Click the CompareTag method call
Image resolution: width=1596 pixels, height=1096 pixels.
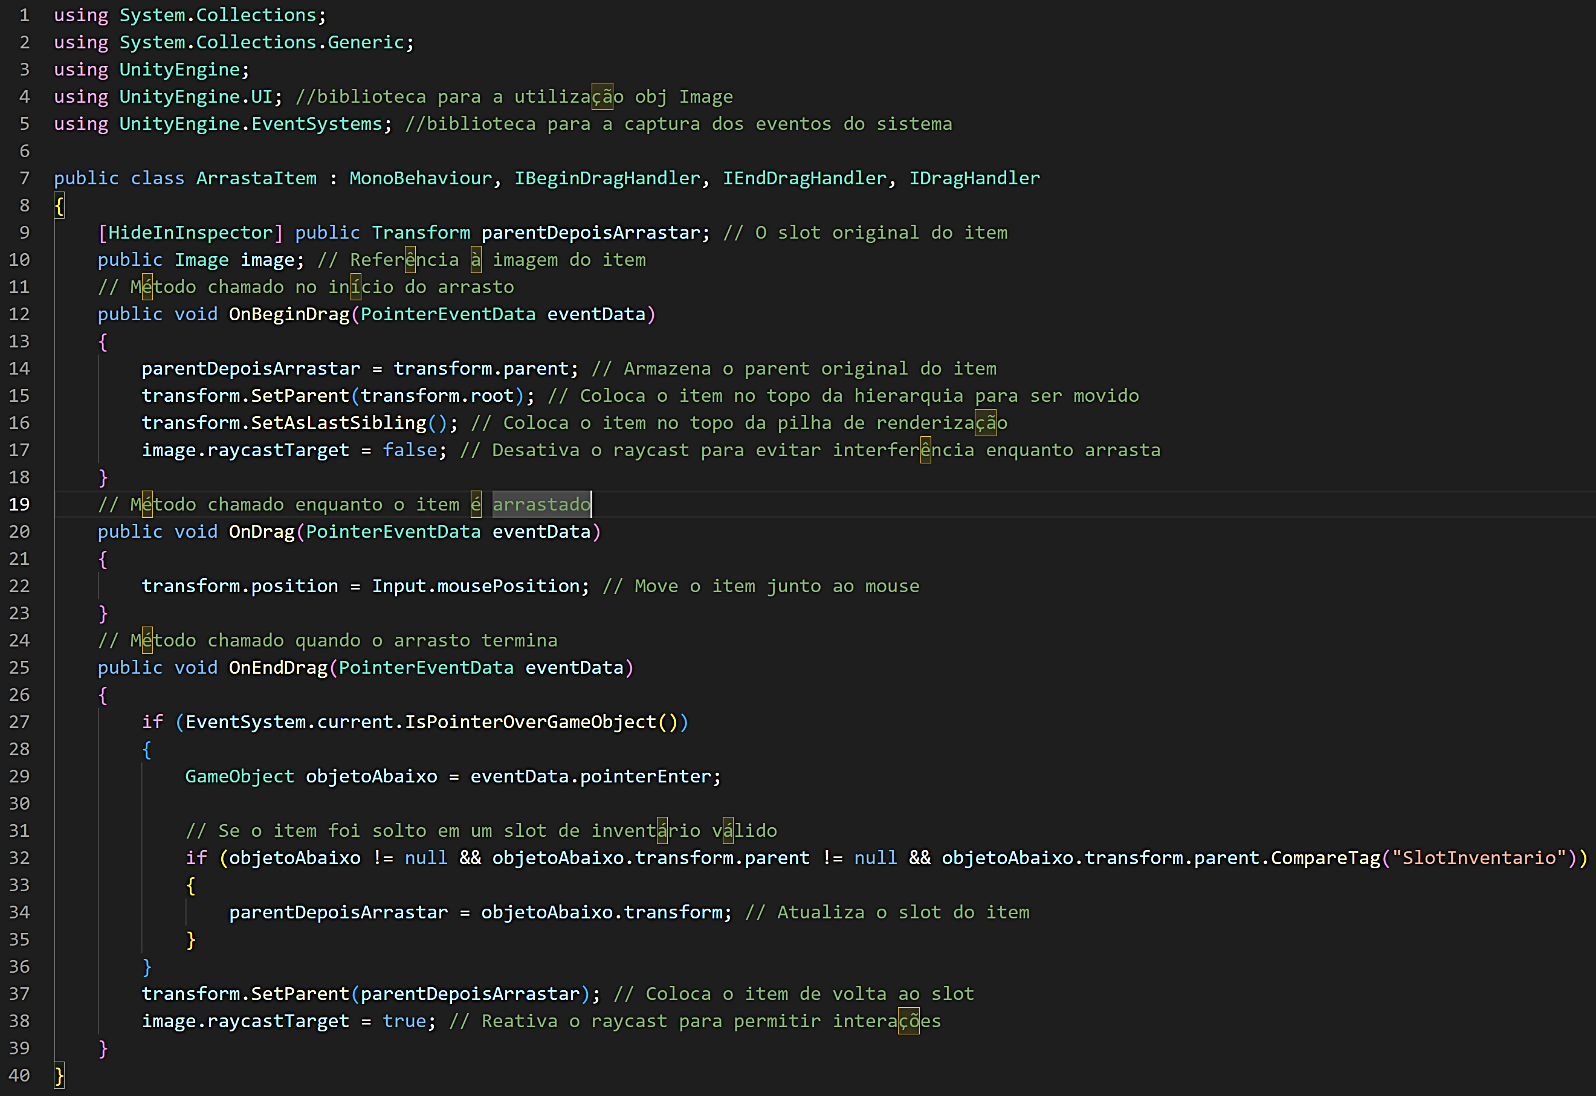1325,858
